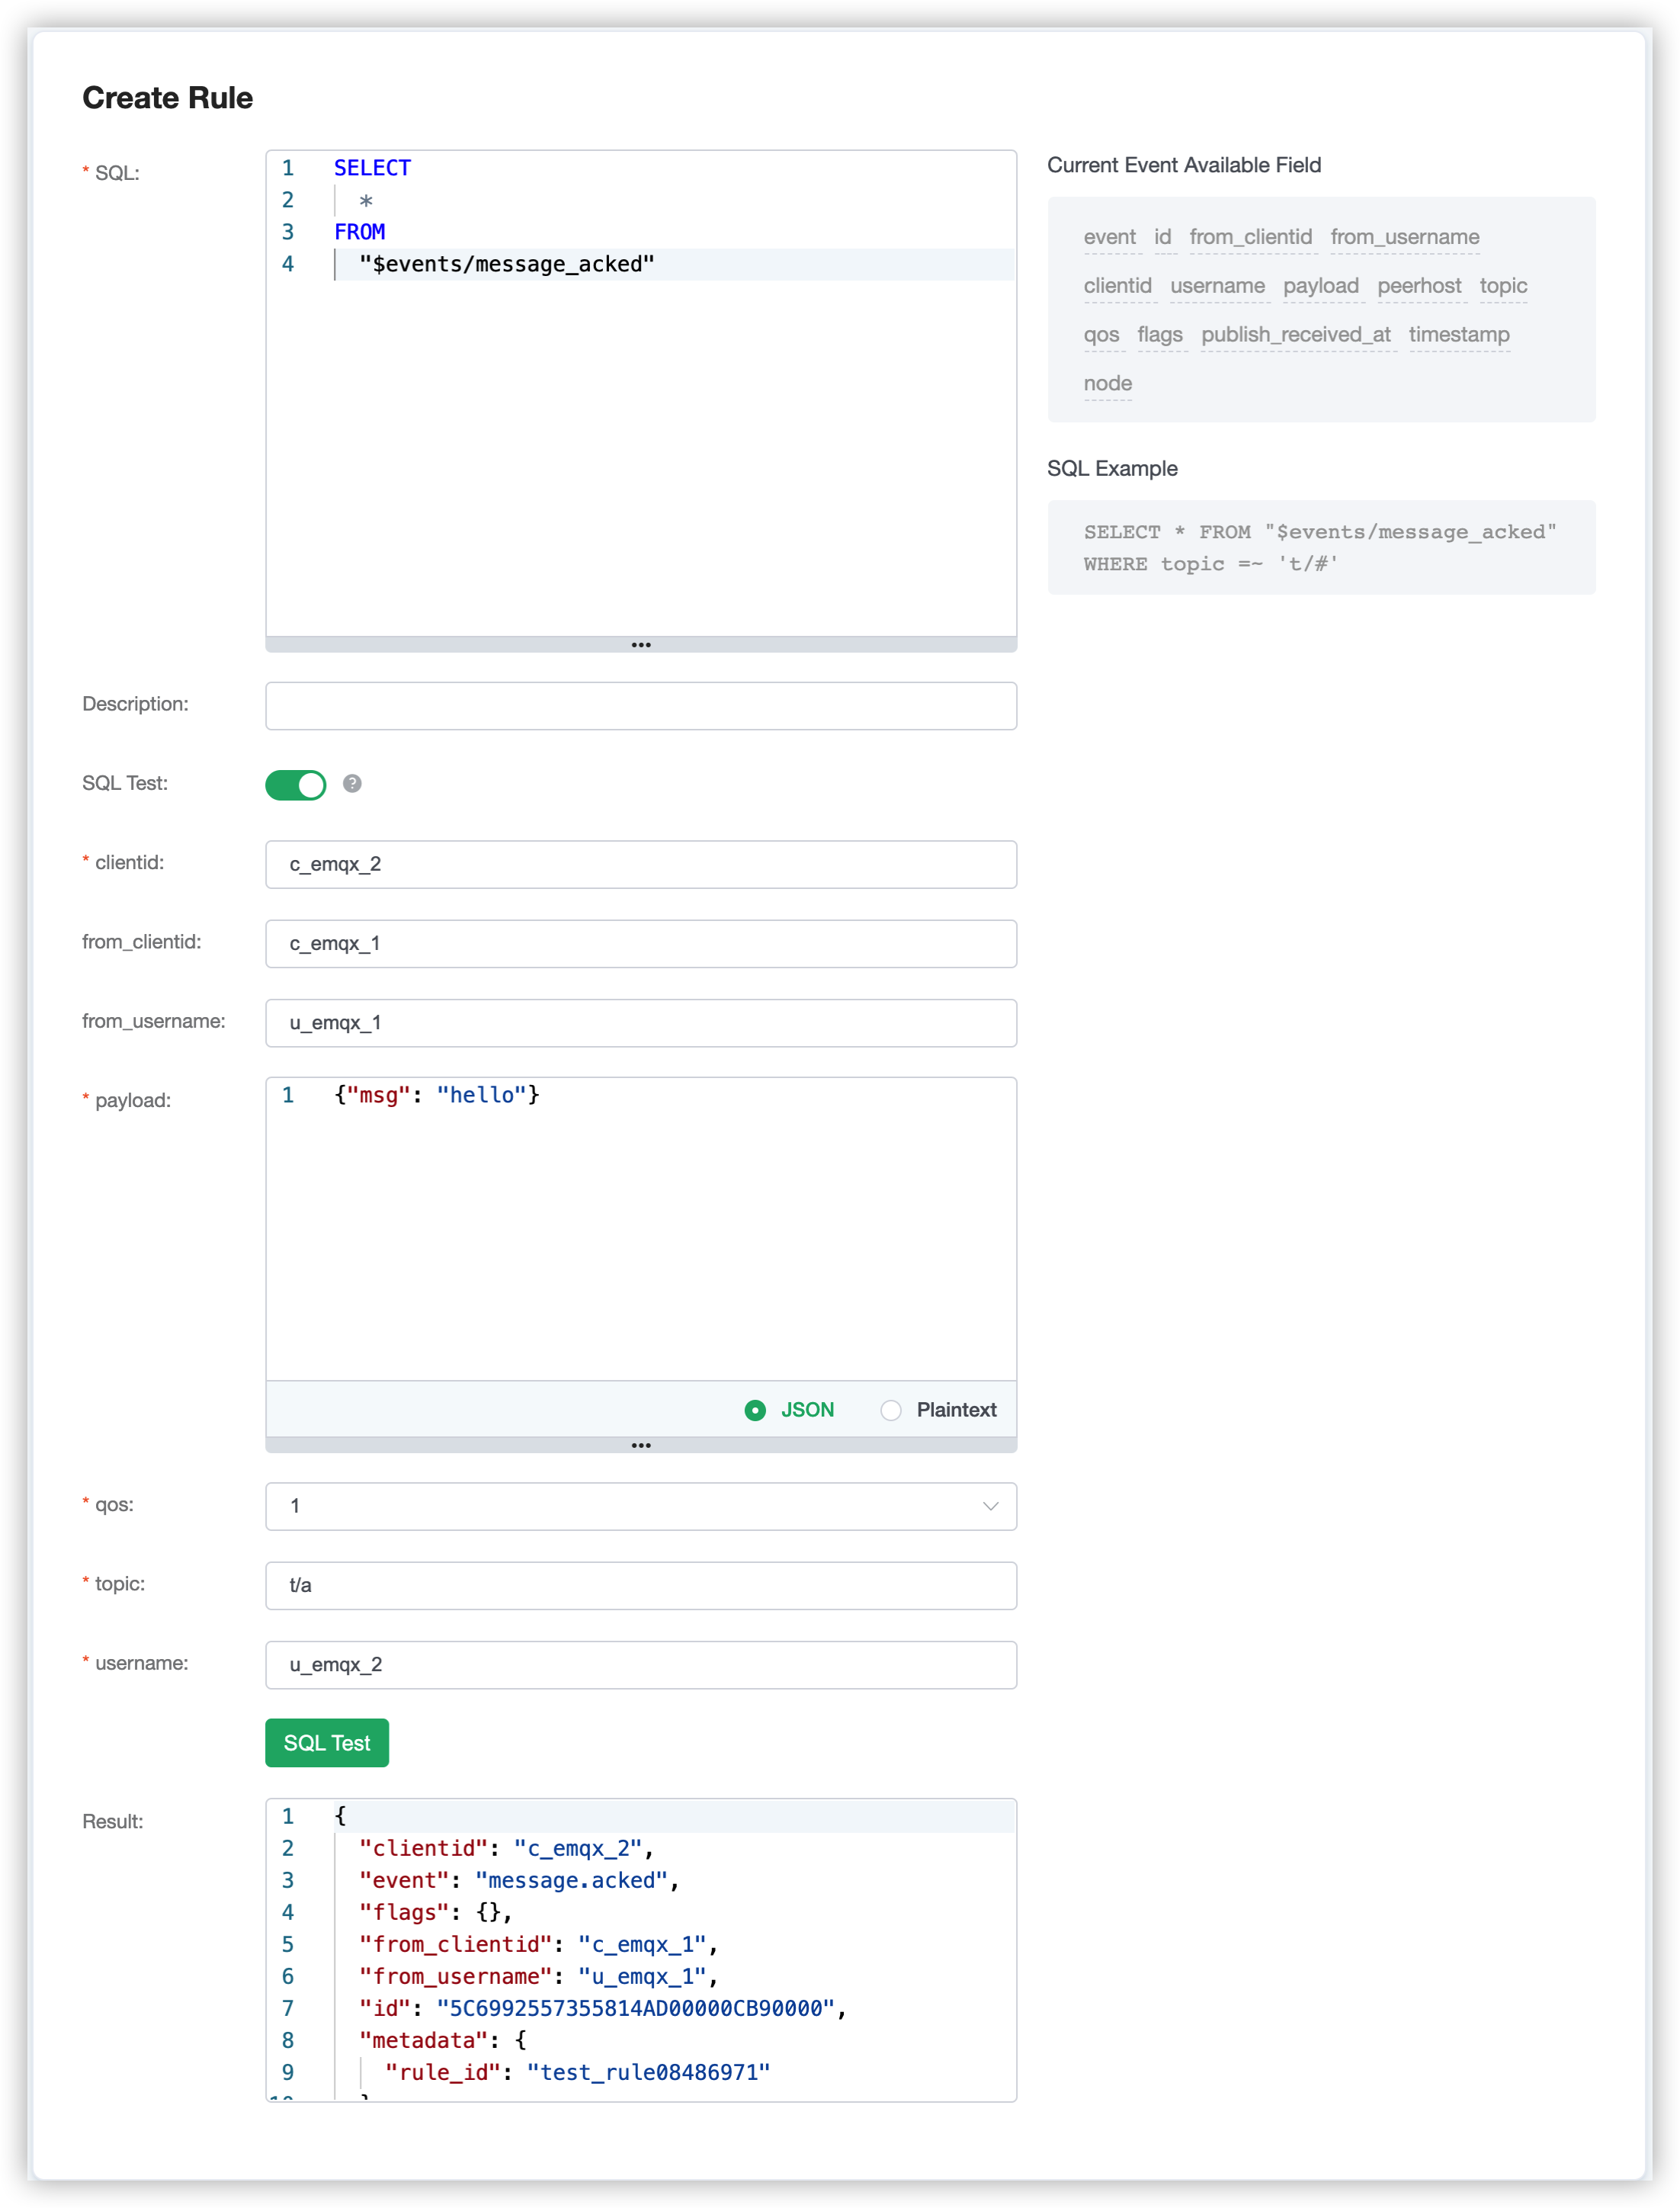Focus the from_username input field
This screenshot has width=1680, height=2208.
point(641,1023)
